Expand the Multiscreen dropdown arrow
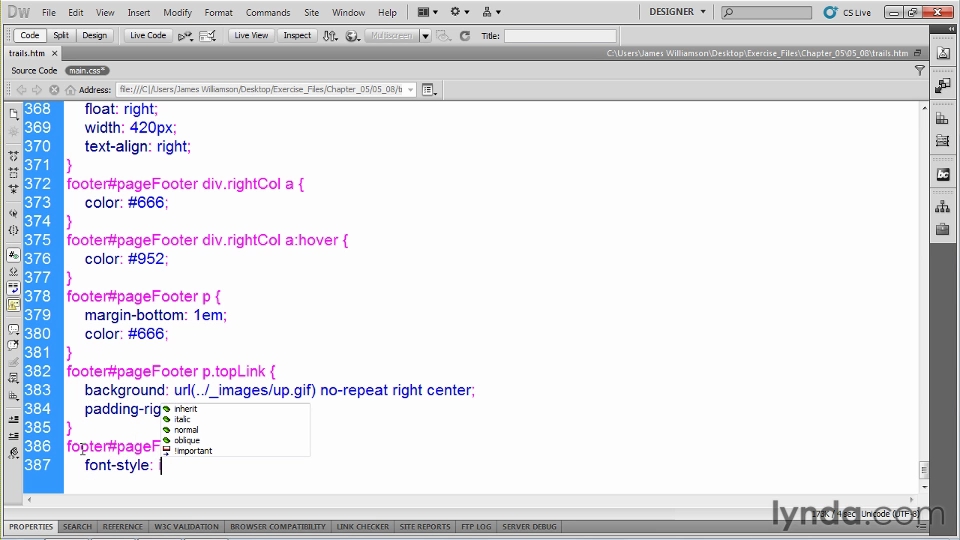This screenshot has width=960, height=540. 425,36
